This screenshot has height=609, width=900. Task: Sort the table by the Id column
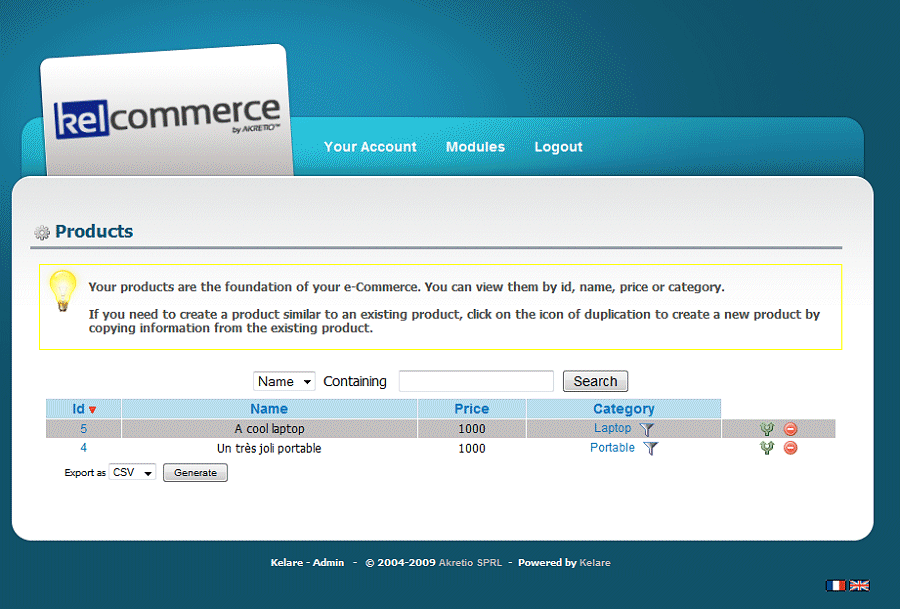coord(79,409)
